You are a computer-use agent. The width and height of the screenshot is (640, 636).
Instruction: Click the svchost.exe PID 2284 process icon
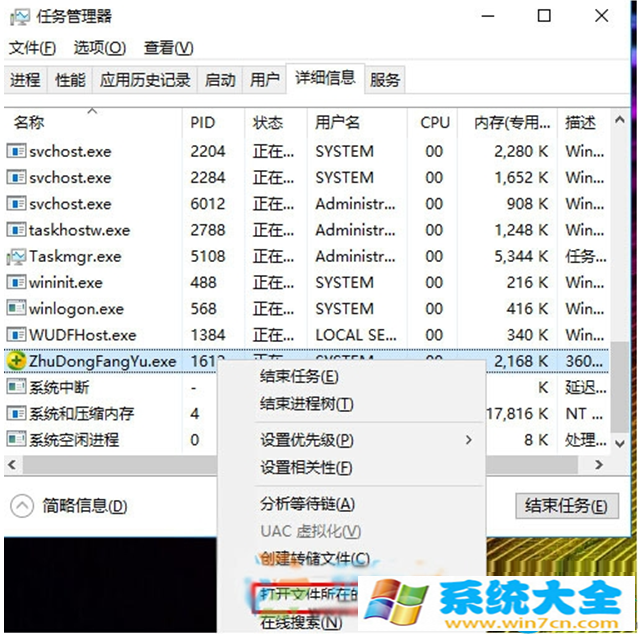coord(16,178)
